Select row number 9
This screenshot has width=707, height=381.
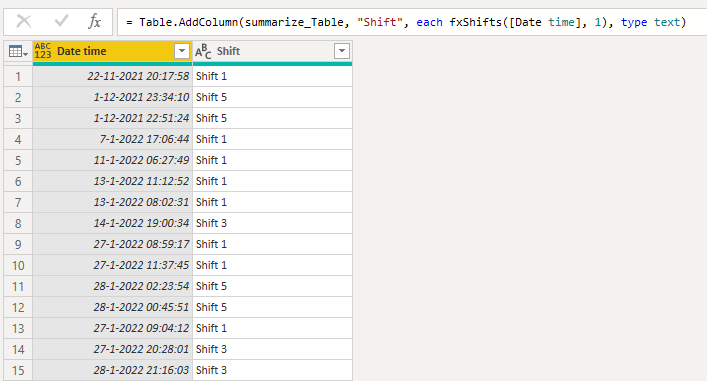pyautogui.click(x=18, y=244)
